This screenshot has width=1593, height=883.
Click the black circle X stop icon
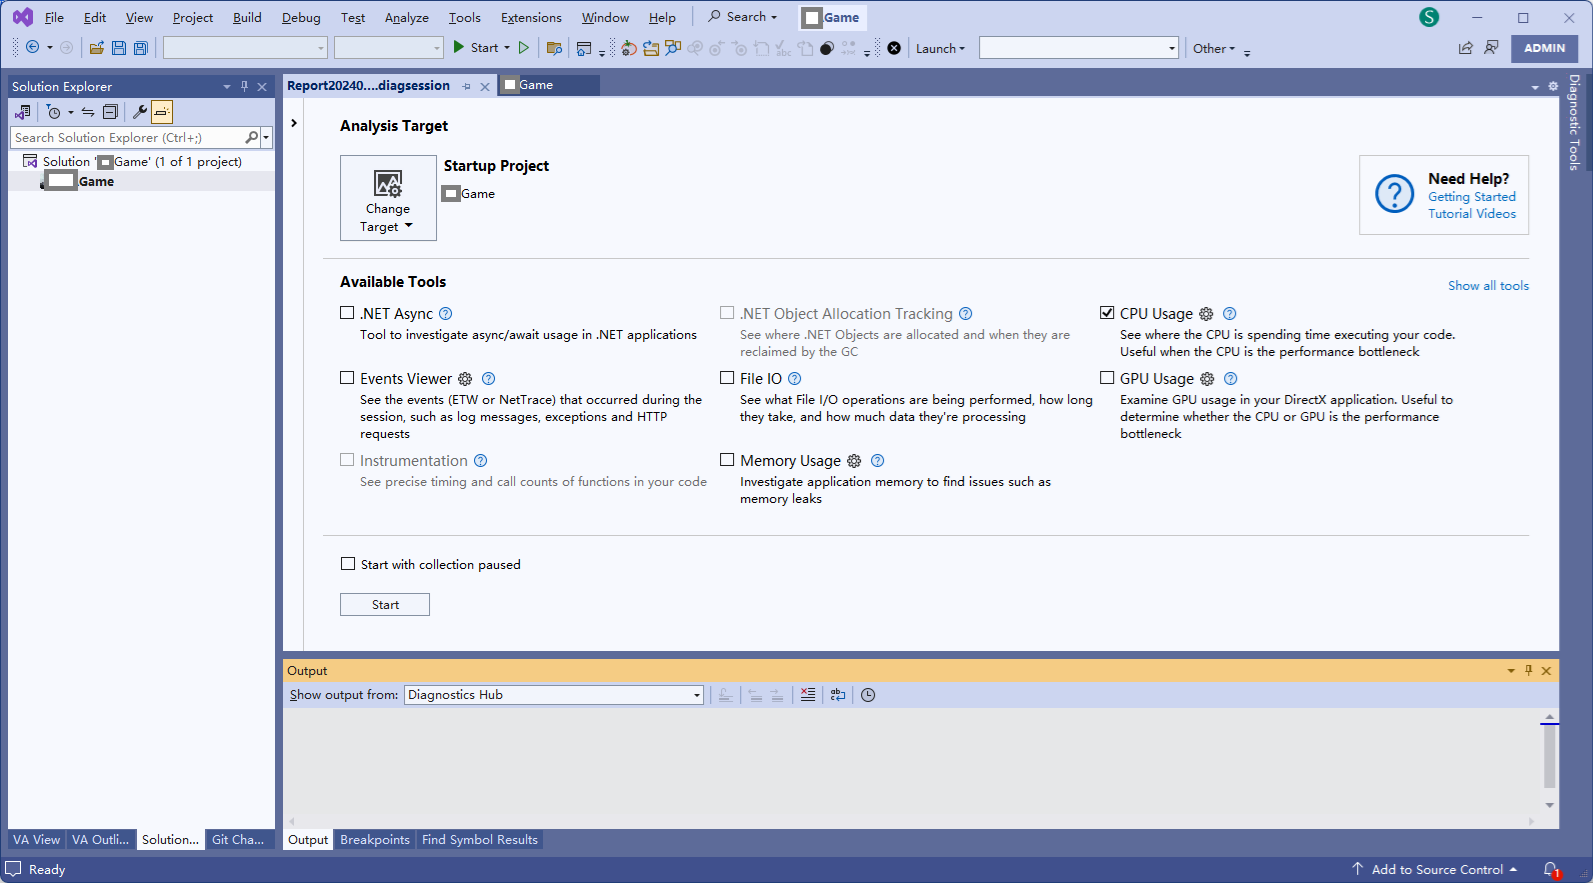(894, 48)
